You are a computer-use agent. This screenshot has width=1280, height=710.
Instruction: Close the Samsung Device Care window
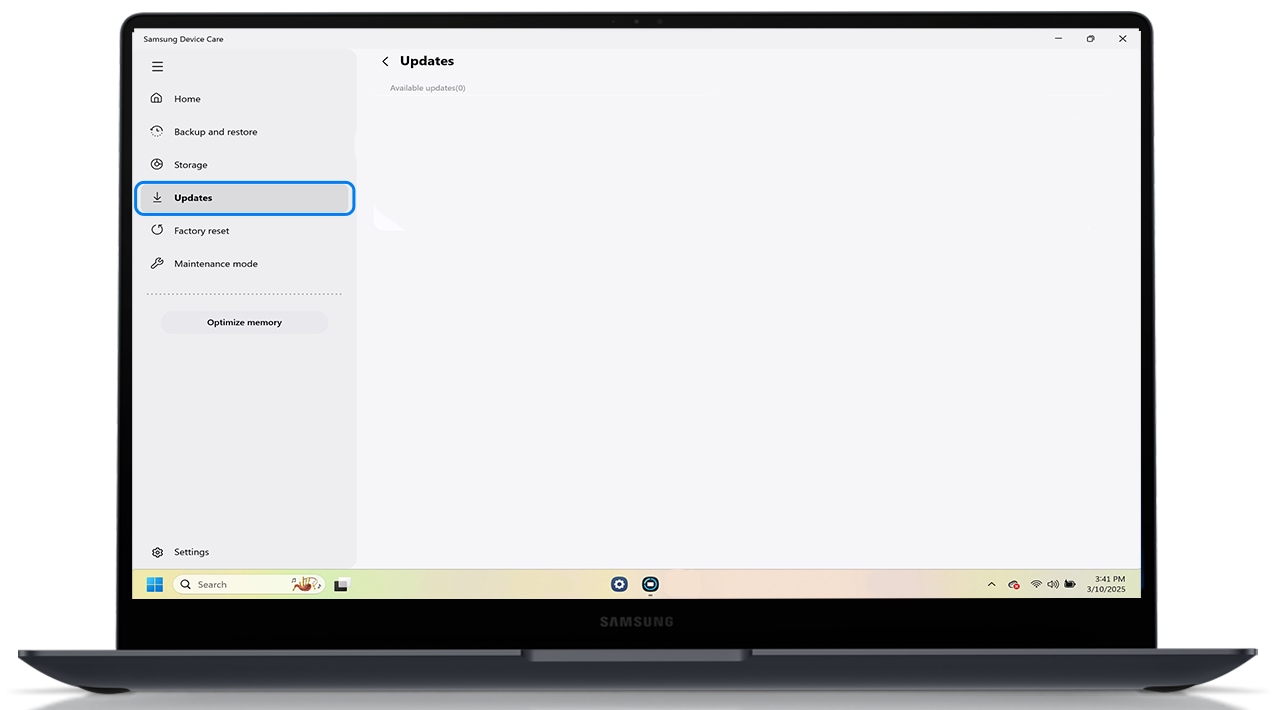pos(1123,39)
